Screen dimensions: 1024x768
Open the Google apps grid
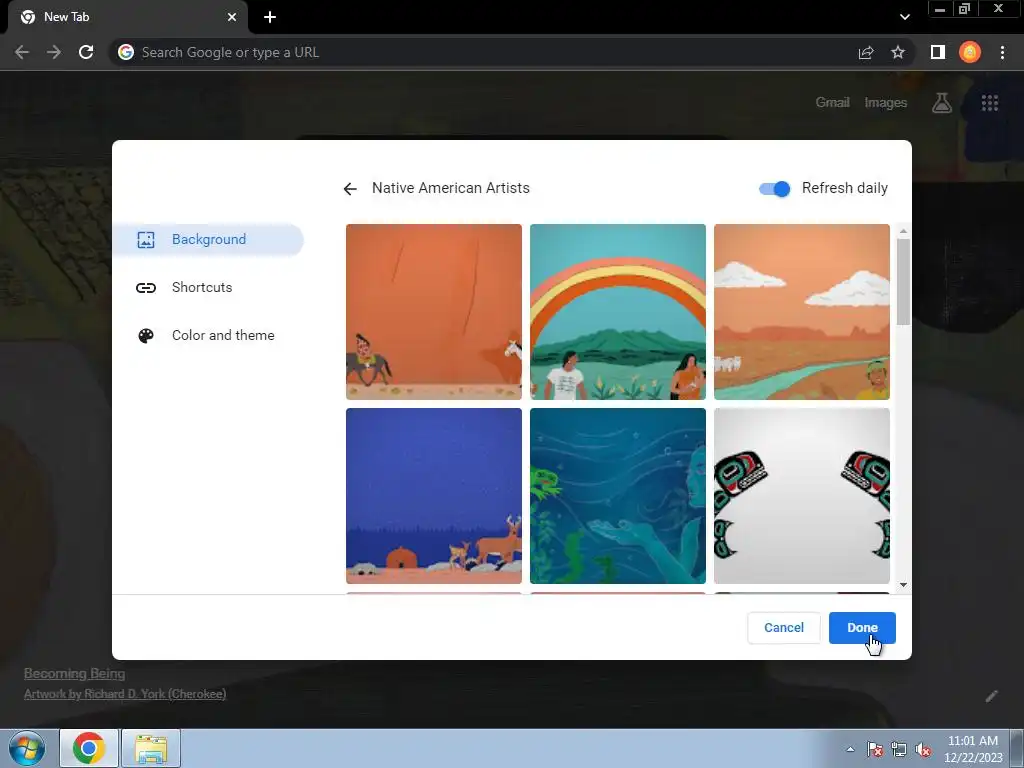coord(989,103)
